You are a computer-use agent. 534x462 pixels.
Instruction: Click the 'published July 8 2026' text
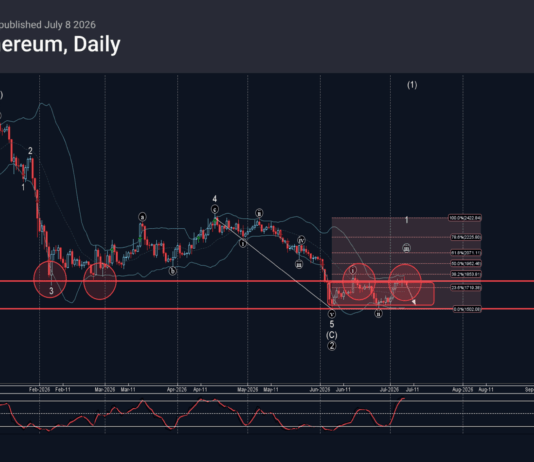(47, 25)
